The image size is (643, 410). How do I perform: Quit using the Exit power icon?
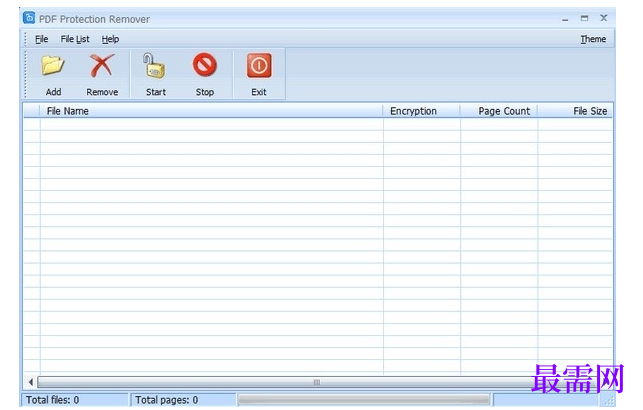259,66
